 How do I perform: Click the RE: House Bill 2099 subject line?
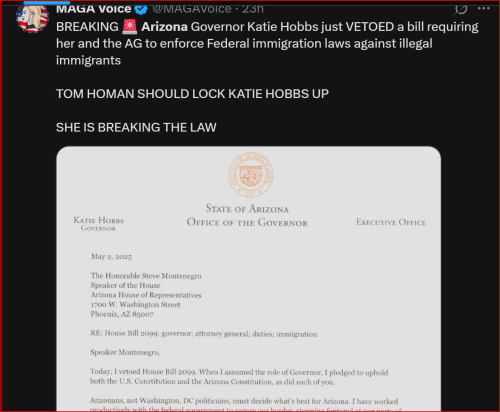(x=204, y=334)
